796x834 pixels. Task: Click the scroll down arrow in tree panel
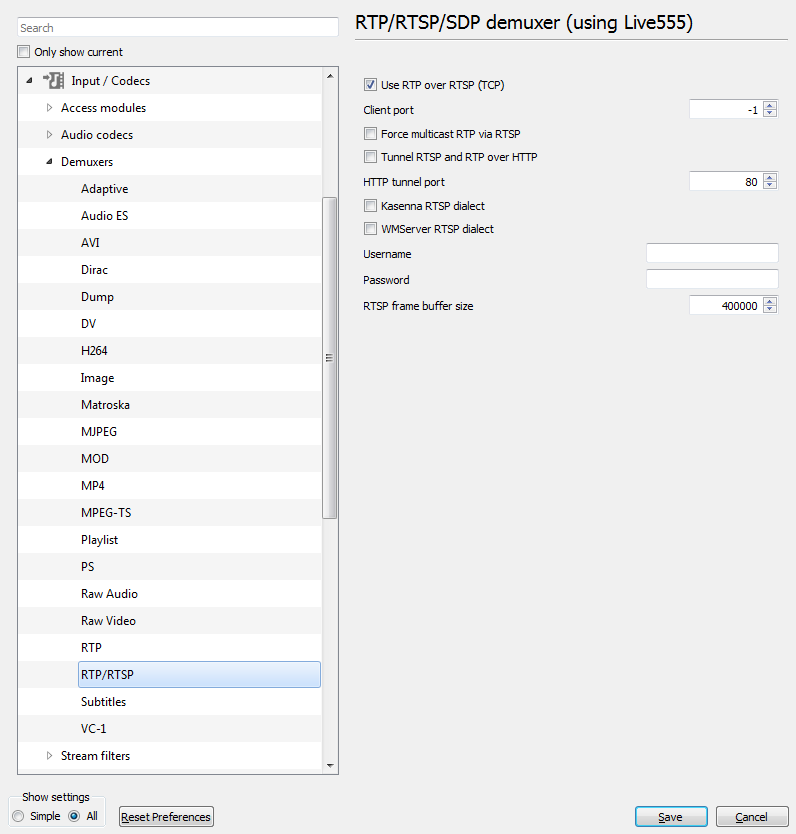click(x=330, y=765)
